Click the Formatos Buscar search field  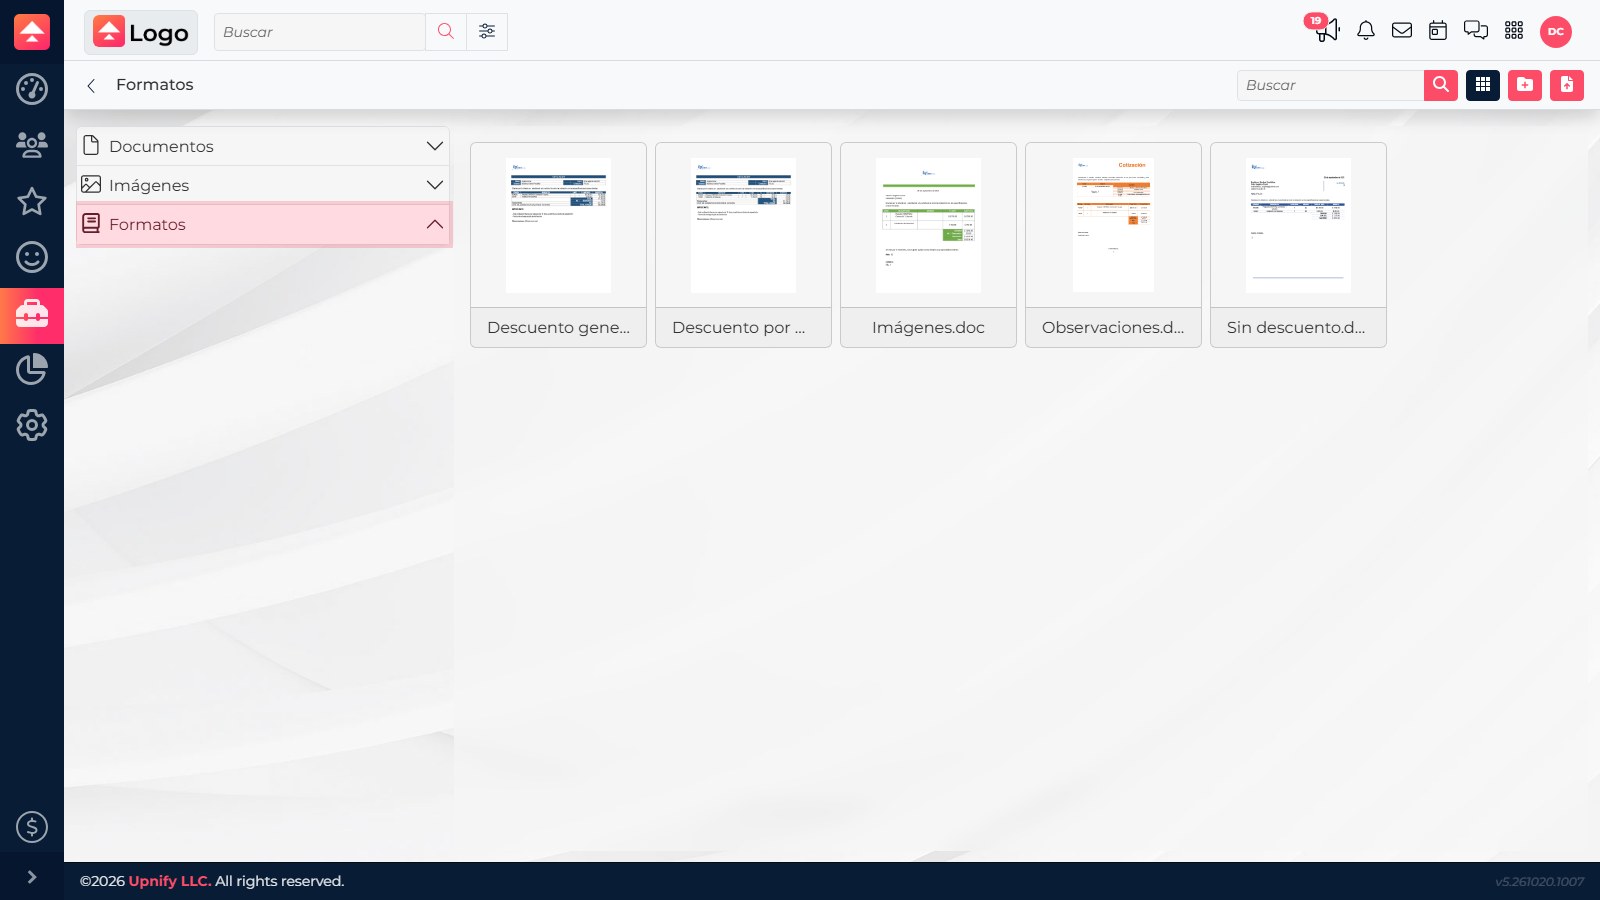1330,85
